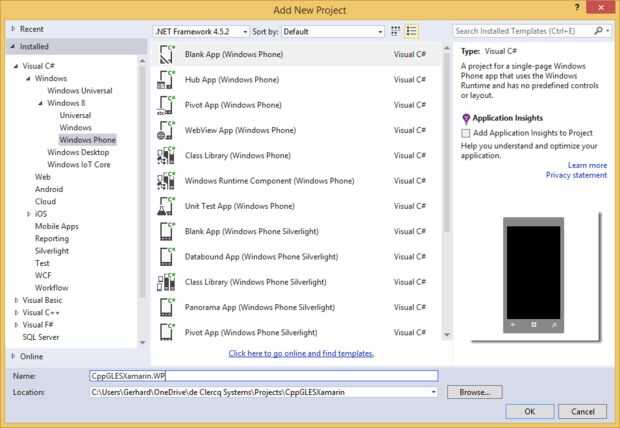620x428 pixels.
Task: Click the Blank App (Windows Phone Silverlight) icon
Action: 167,232
